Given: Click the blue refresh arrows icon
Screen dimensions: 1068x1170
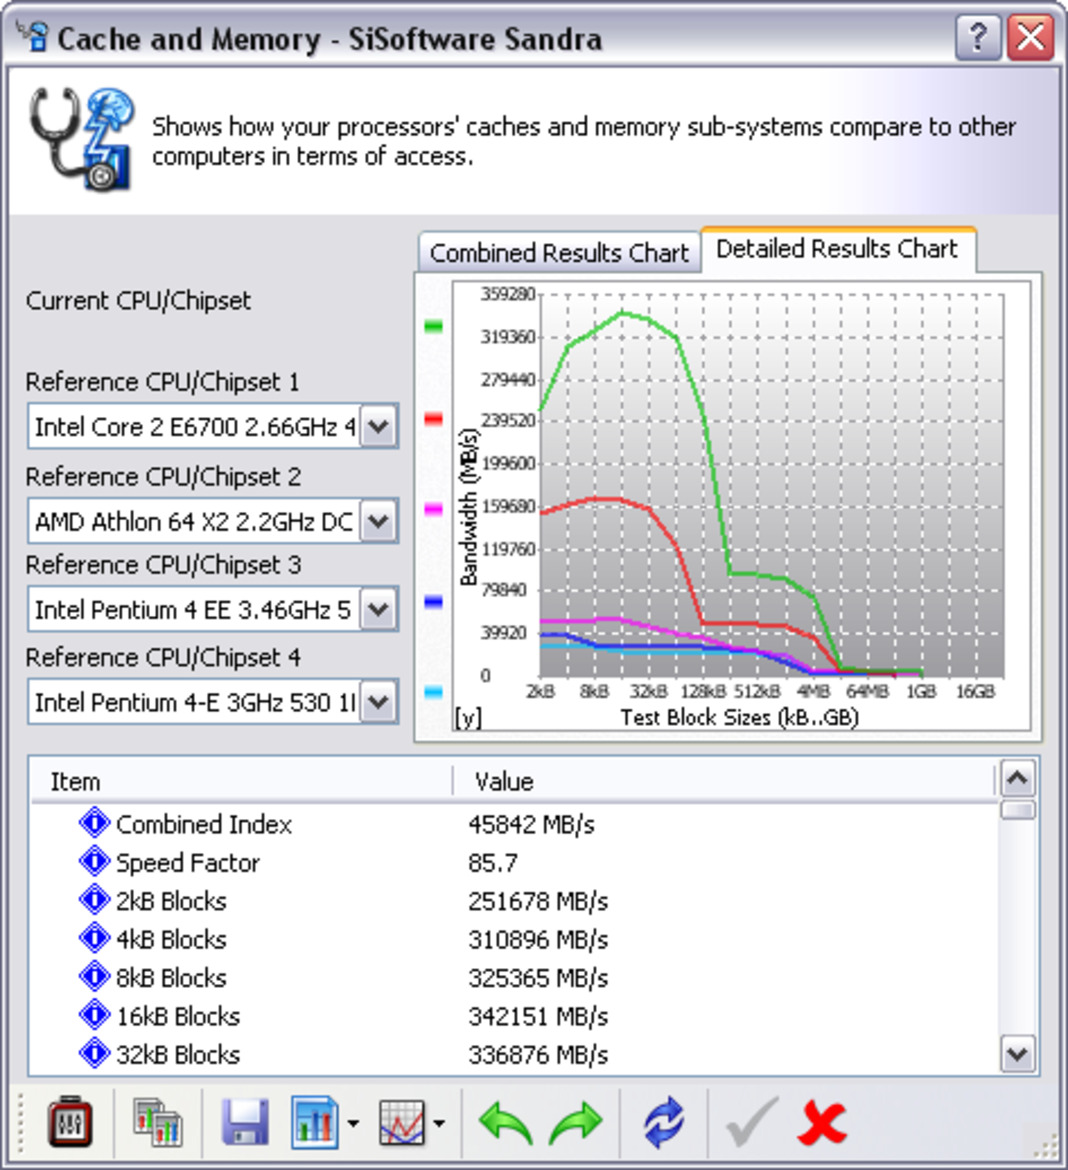Looking at the screenshot, I should (x=663, y=1121).
